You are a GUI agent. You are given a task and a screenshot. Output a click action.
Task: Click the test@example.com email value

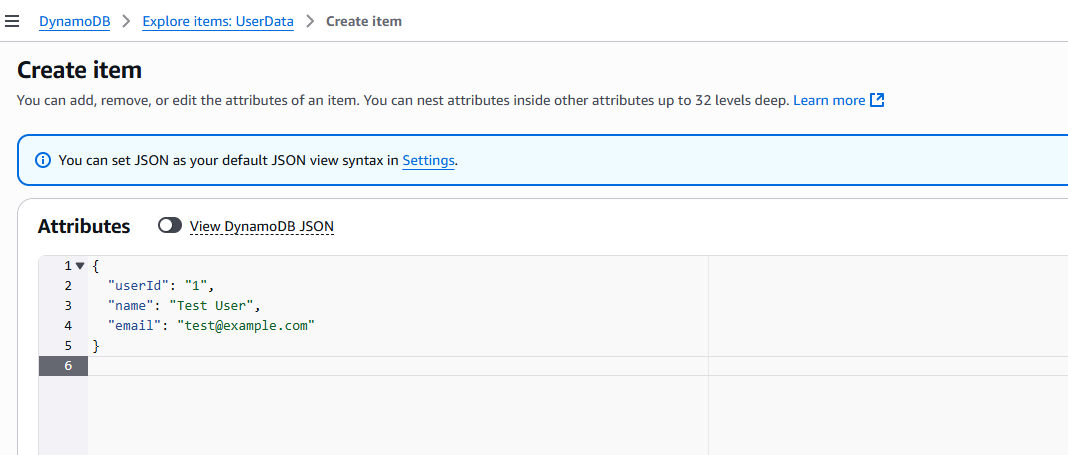246,326
